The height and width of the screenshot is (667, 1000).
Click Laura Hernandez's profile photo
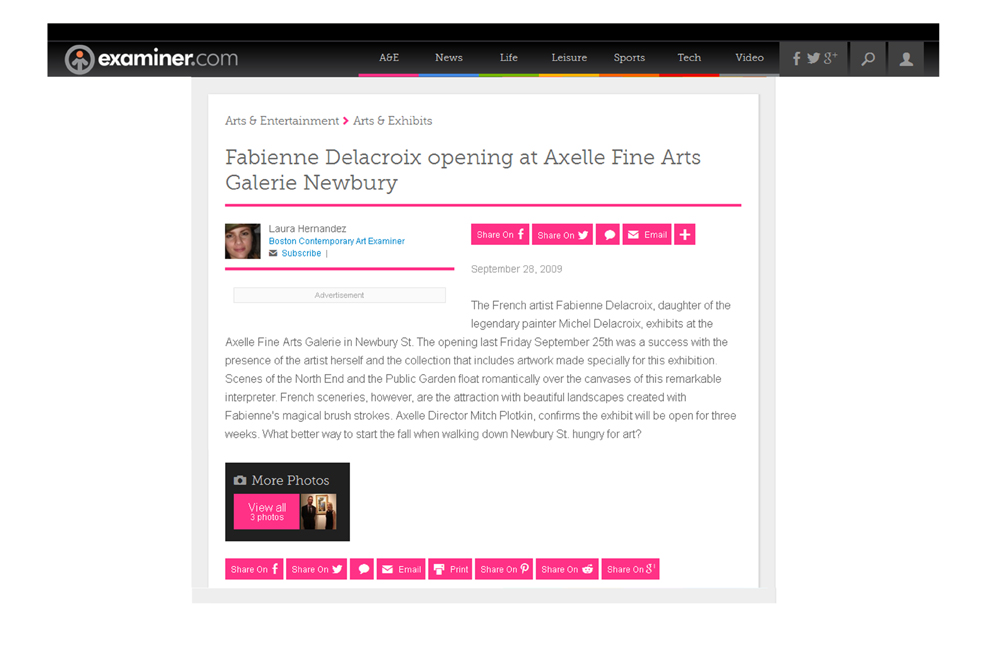243,241
